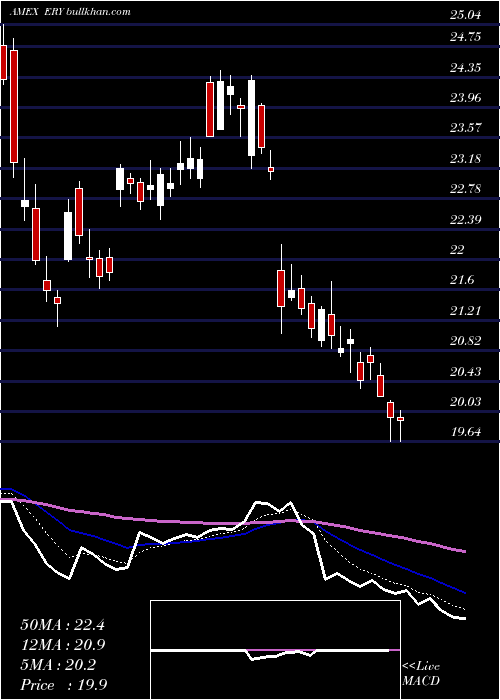Click the last candlestick near 19.9
Screen dimensions: 500x700
(400, 419)
